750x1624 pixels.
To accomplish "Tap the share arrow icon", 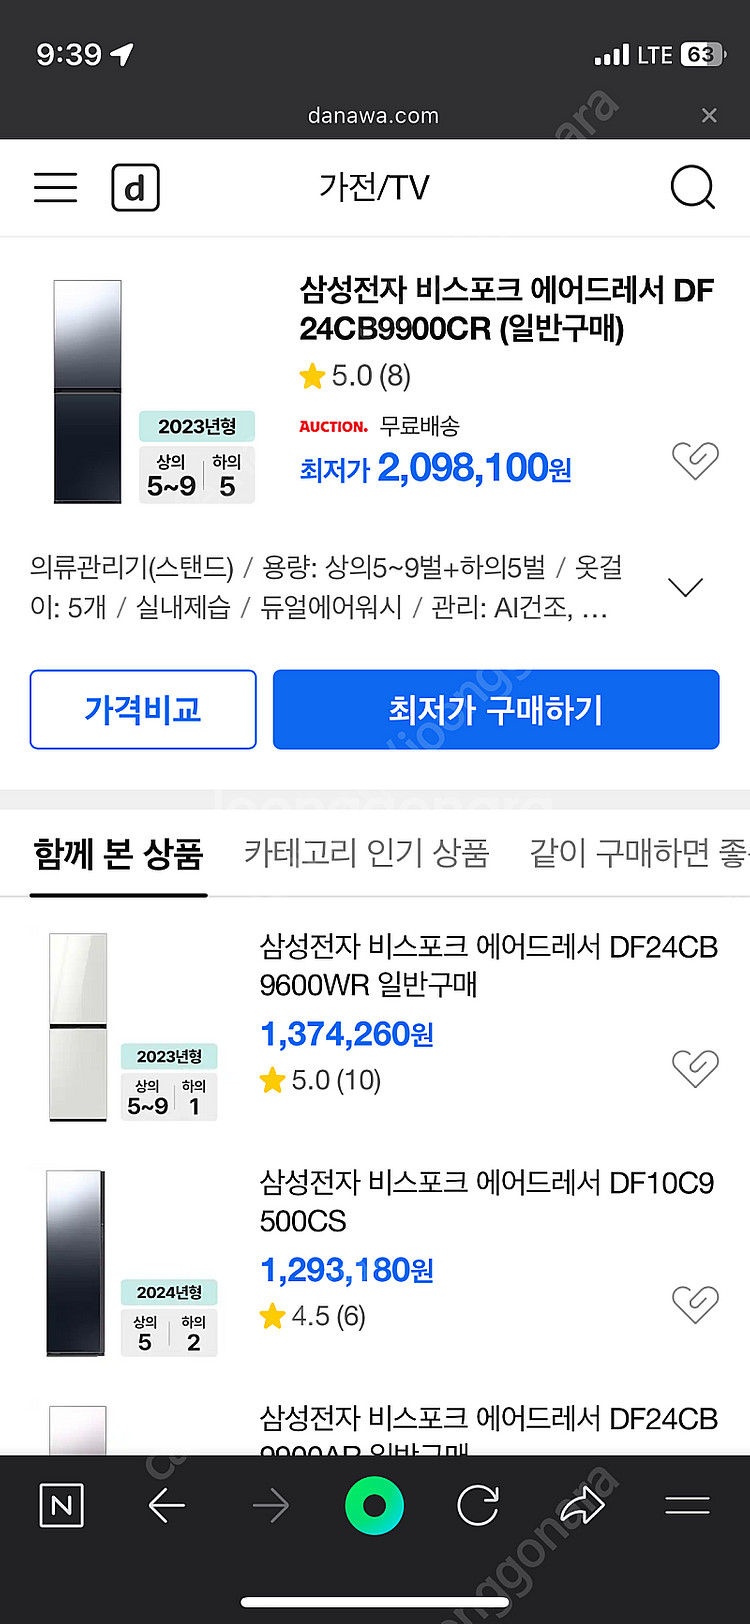I will pos(583,1505).
